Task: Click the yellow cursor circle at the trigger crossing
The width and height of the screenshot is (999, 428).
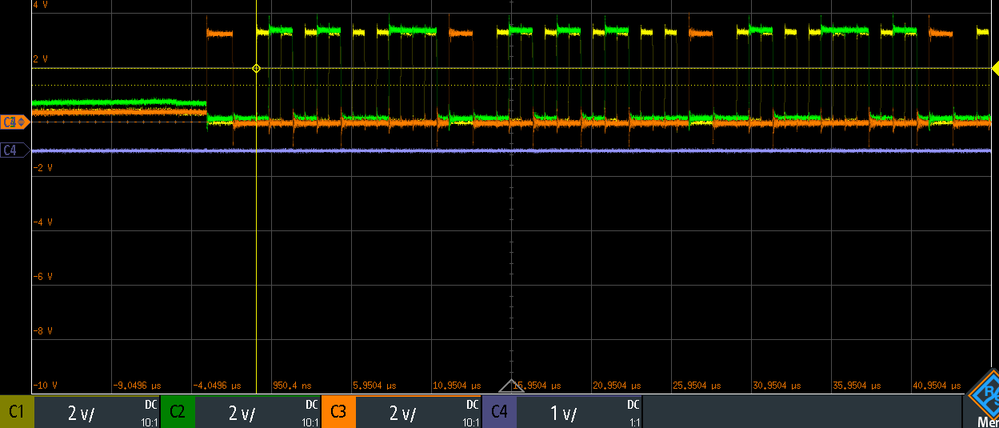Action: [x=256, y=68]
